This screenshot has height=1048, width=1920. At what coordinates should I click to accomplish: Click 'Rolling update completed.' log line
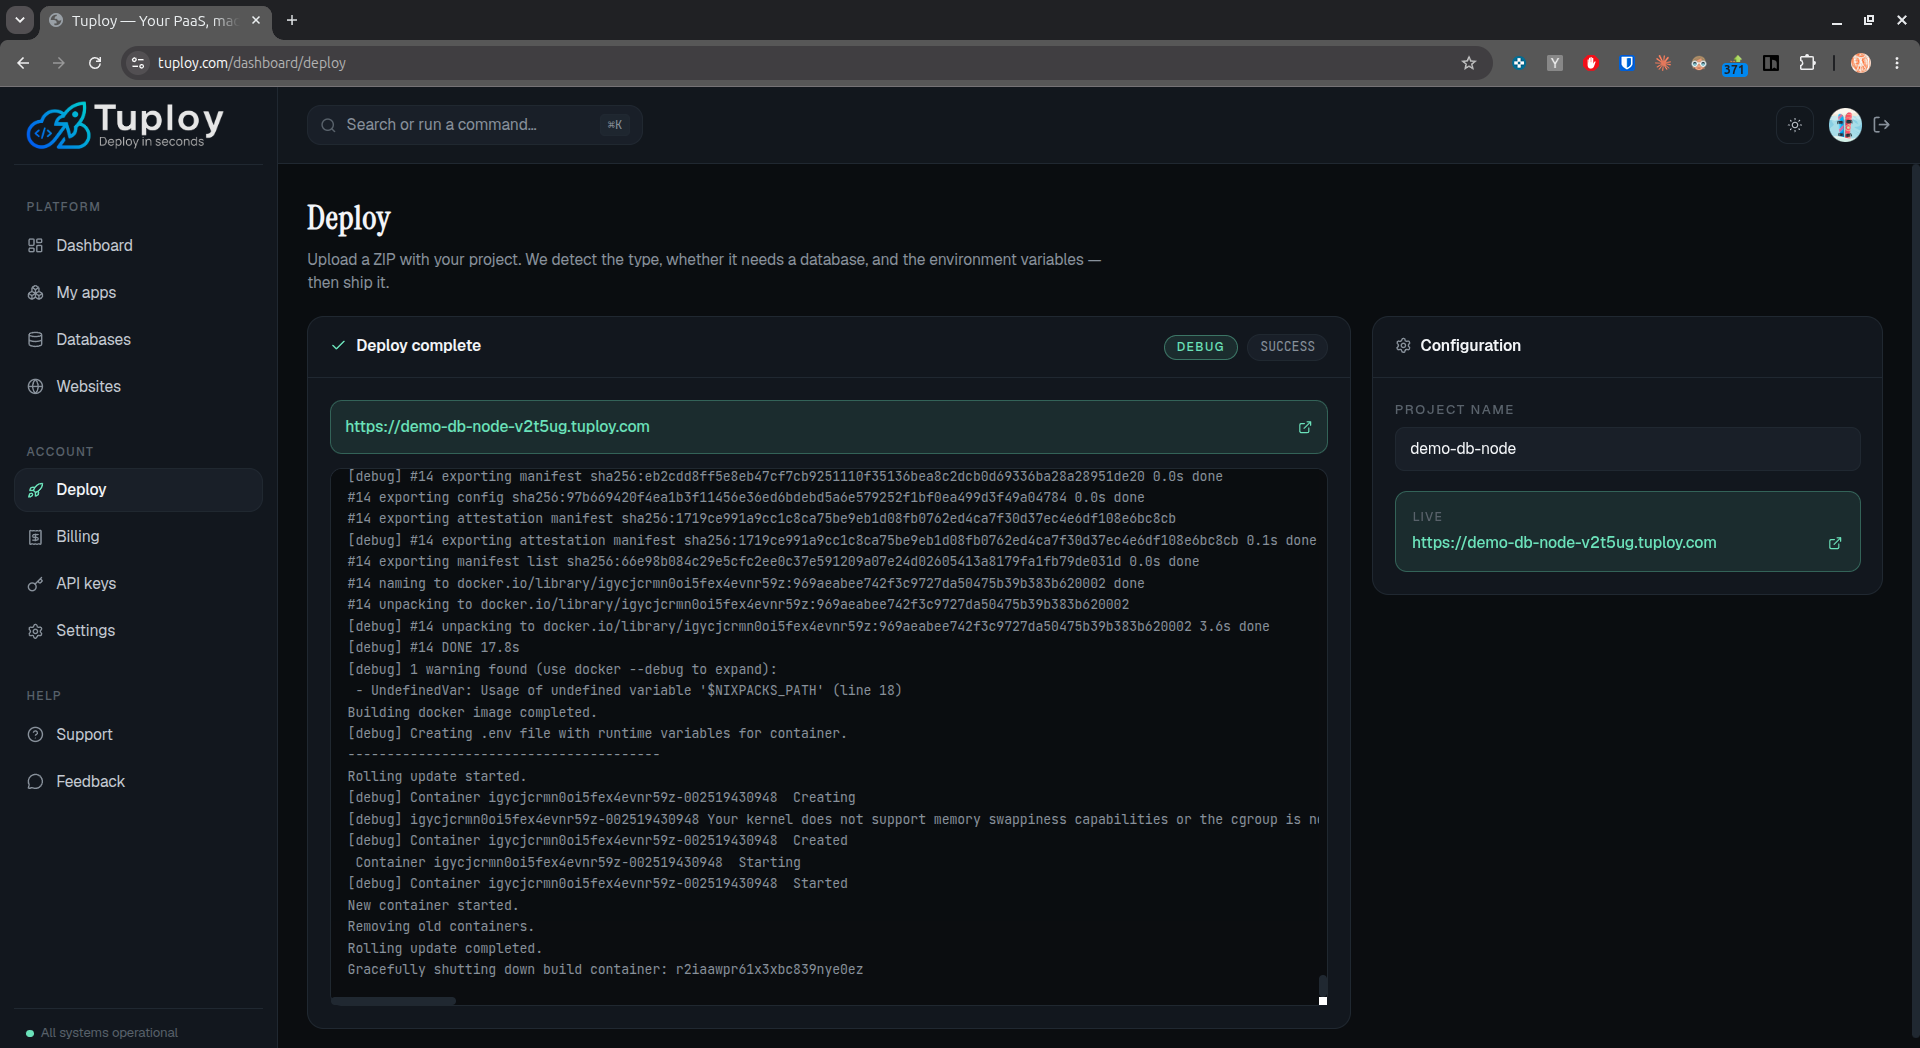tap(444, 949)
